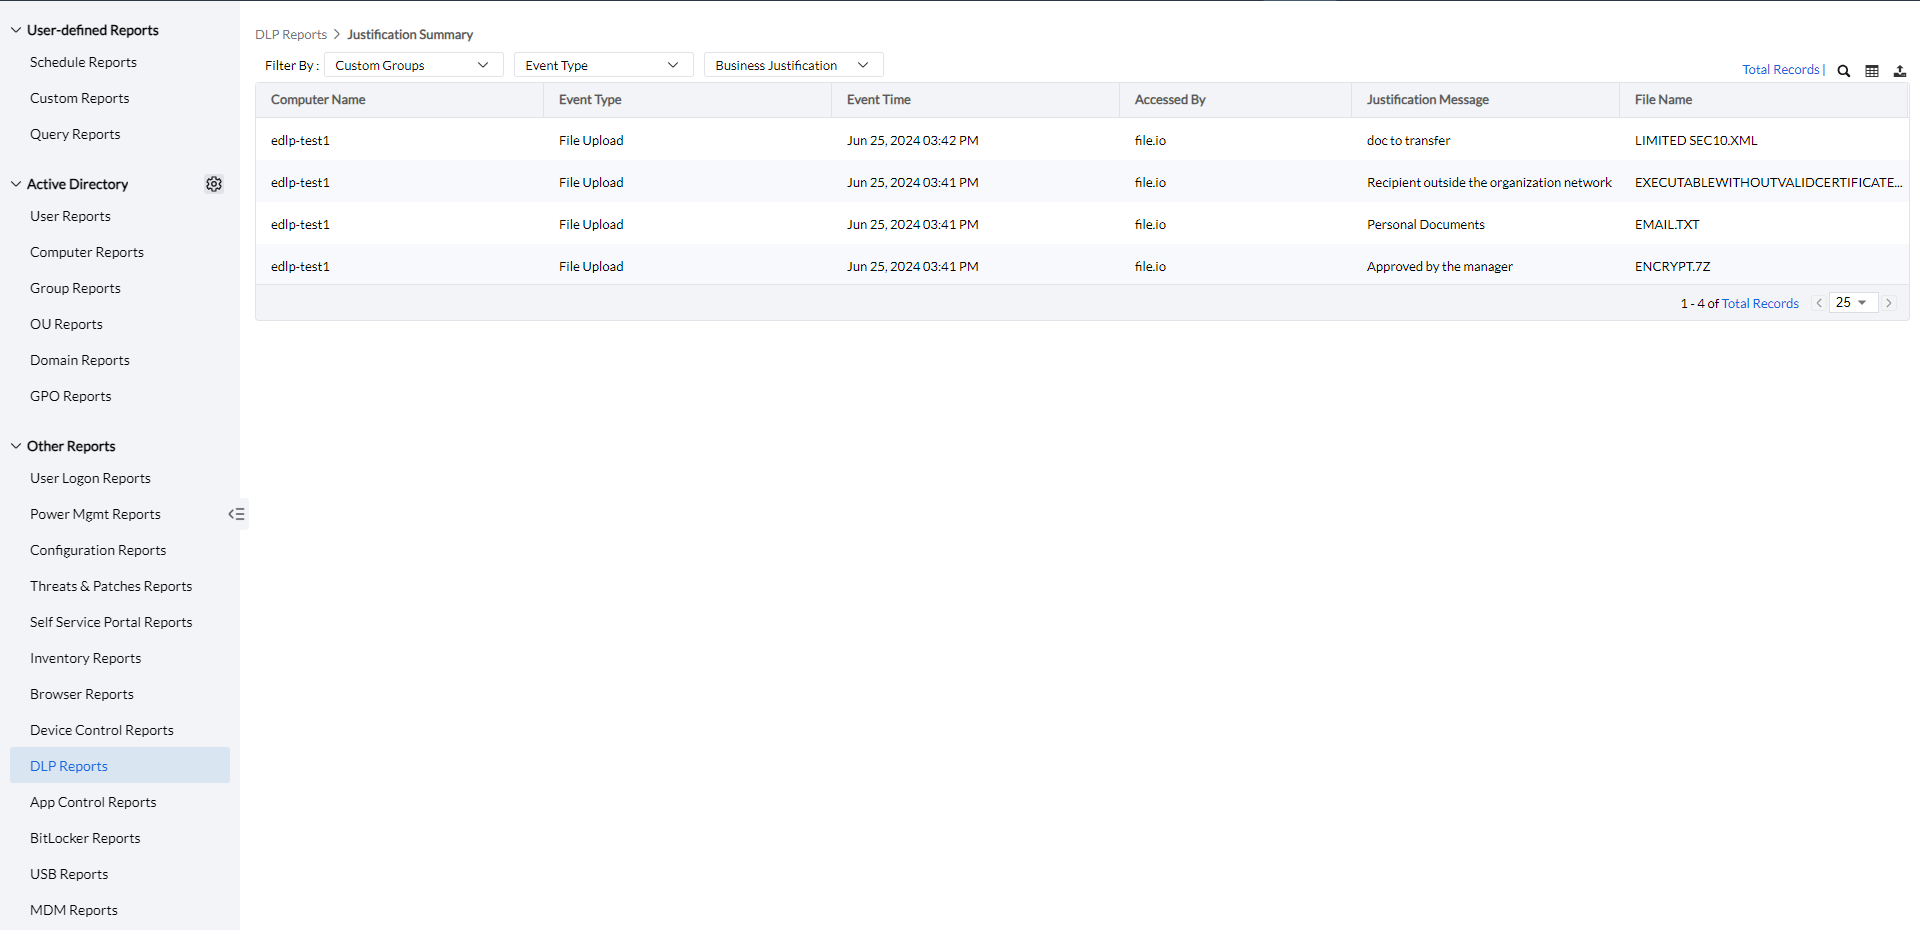Screen dimensions: 1920x930
Task: Open the column chooser table icon
Action: coord(1872,71)
